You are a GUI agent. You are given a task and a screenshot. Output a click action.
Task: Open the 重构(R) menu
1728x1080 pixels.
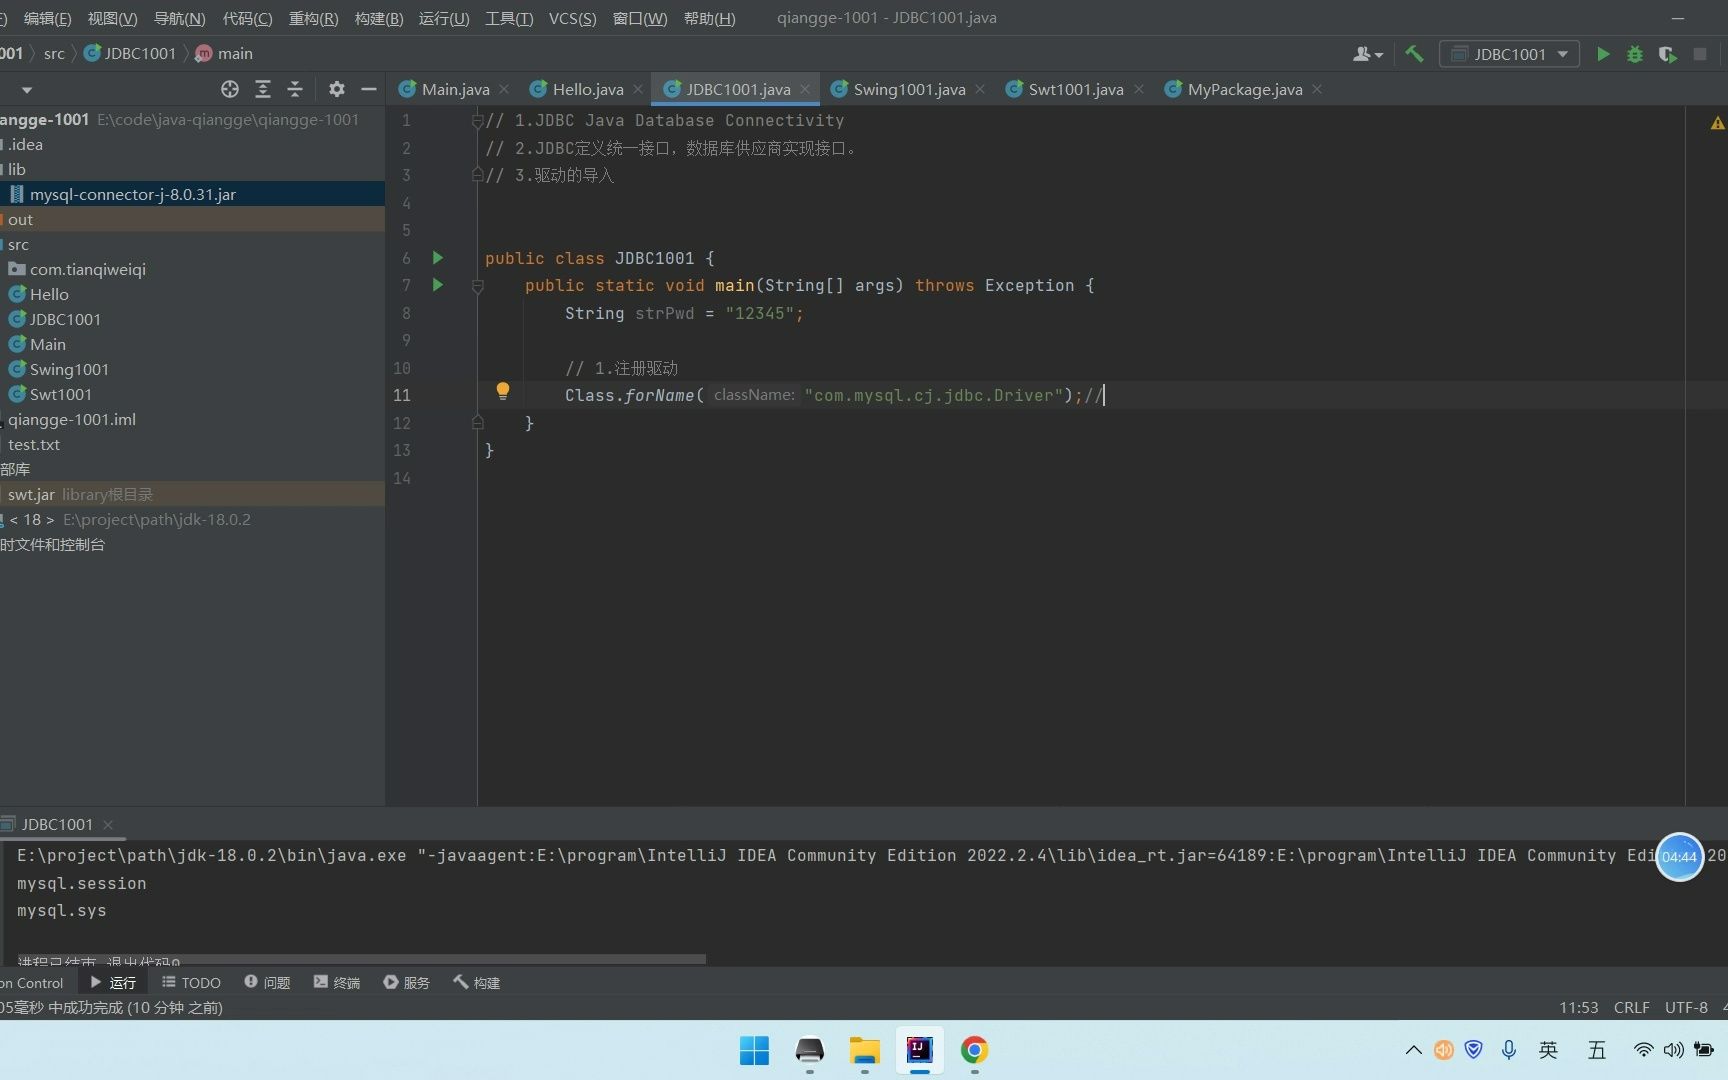tap(313, 18)
